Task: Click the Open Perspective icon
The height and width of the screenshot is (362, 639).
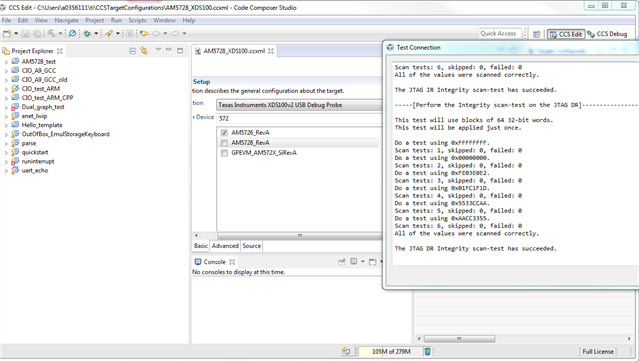Action: [537, 34]
